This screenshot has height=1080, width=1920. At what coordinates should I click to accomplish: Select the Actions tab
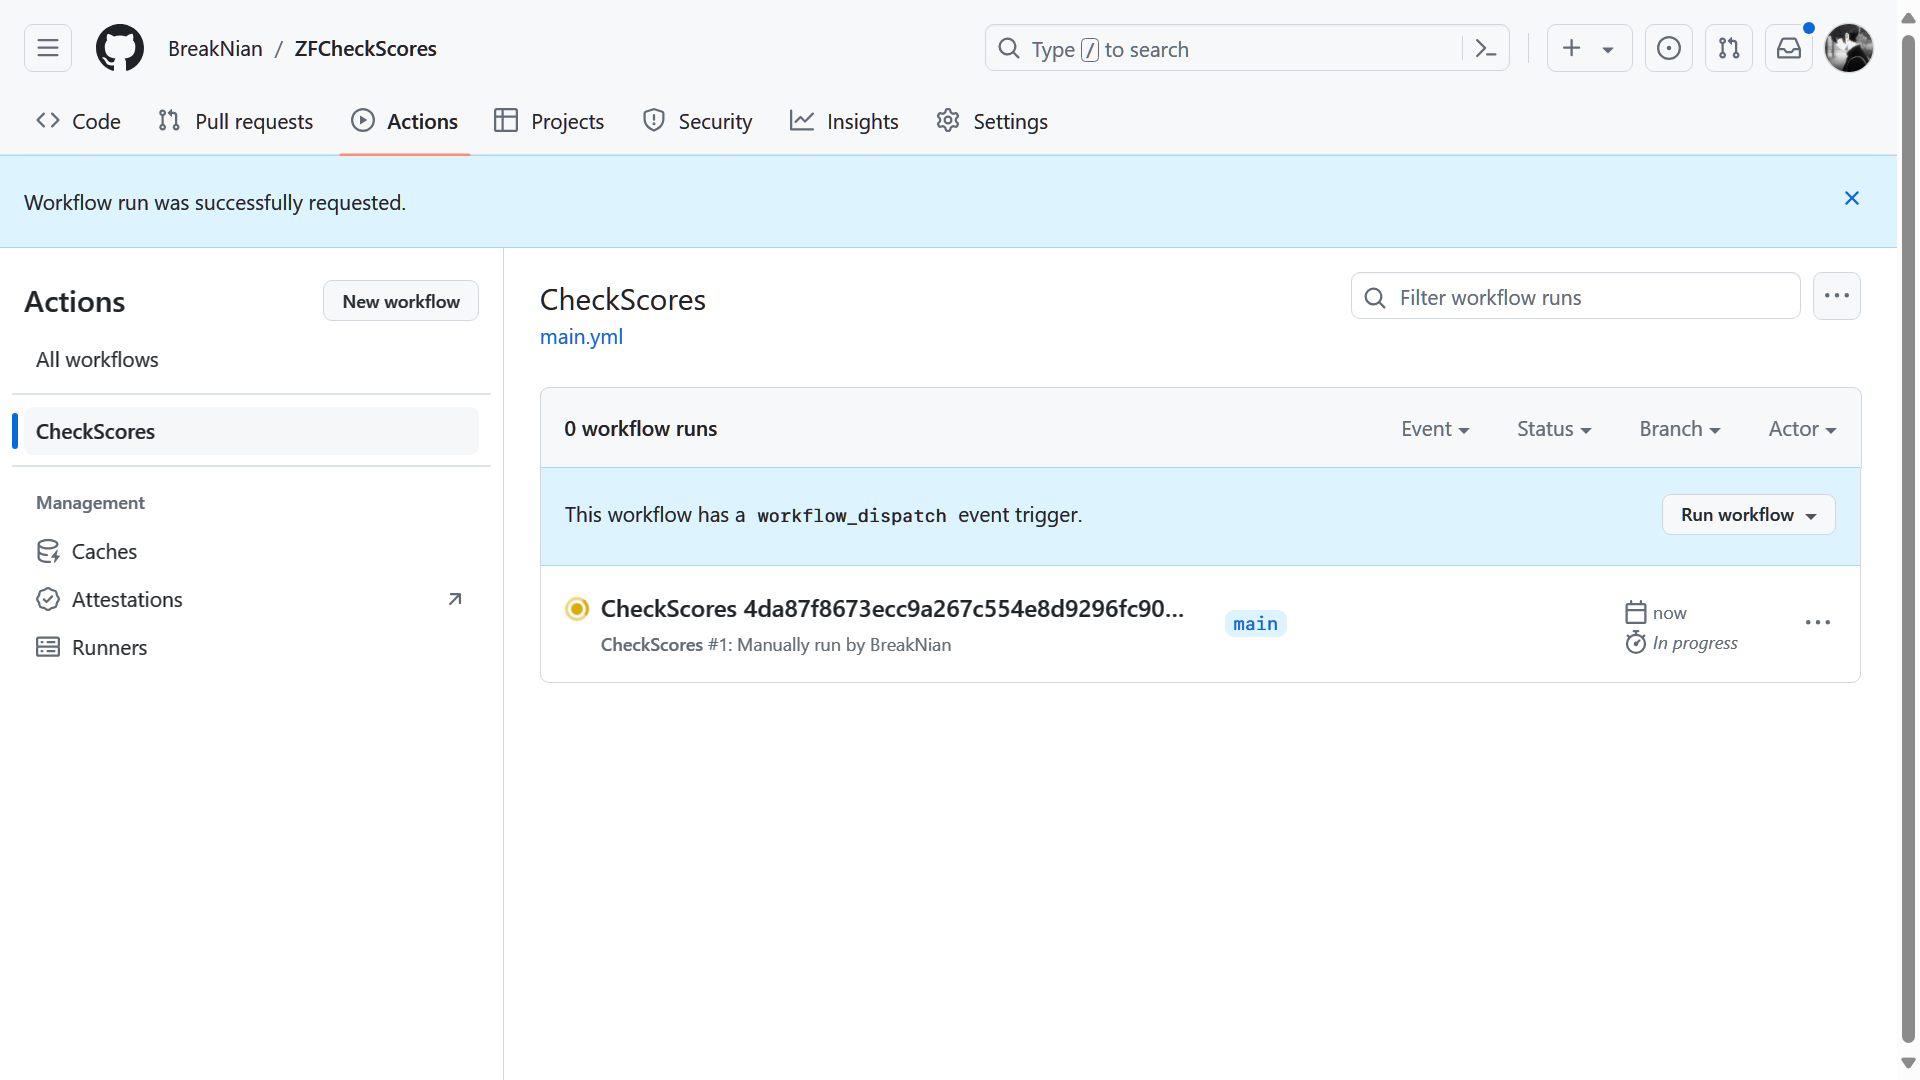click(405, 121)
